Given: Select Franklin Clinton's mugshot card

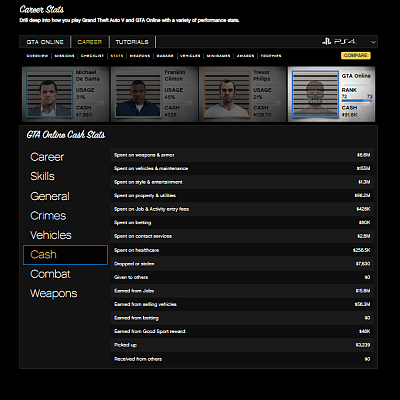Looking at the screenshot, I should [154, 94].
